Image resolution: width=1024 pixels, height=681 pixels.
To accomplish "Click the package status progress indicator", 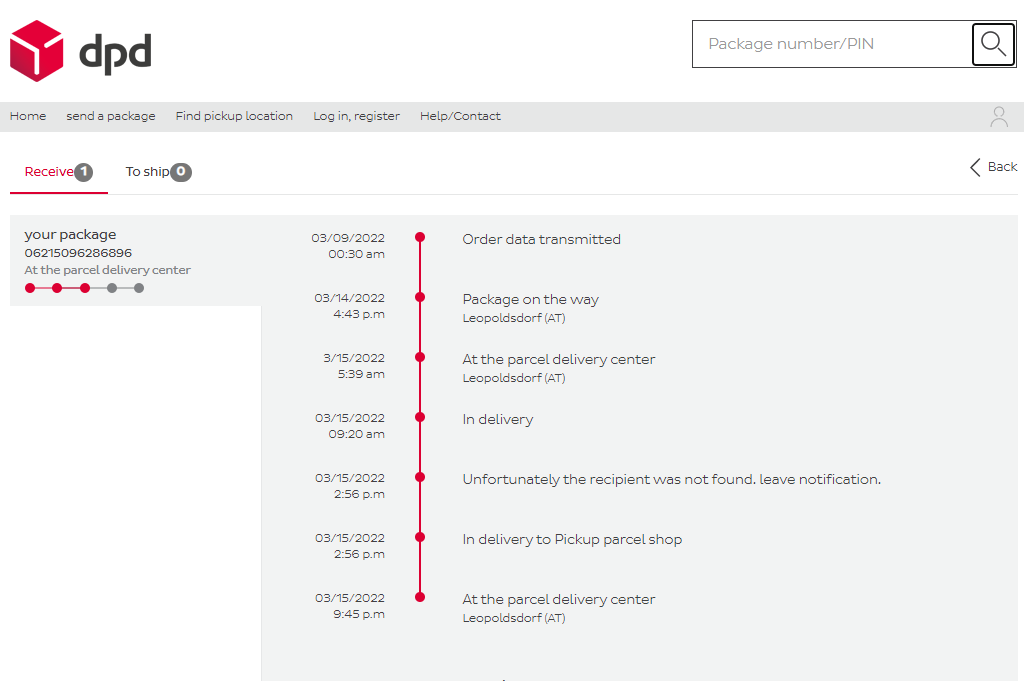I will [x=84, y=288].
